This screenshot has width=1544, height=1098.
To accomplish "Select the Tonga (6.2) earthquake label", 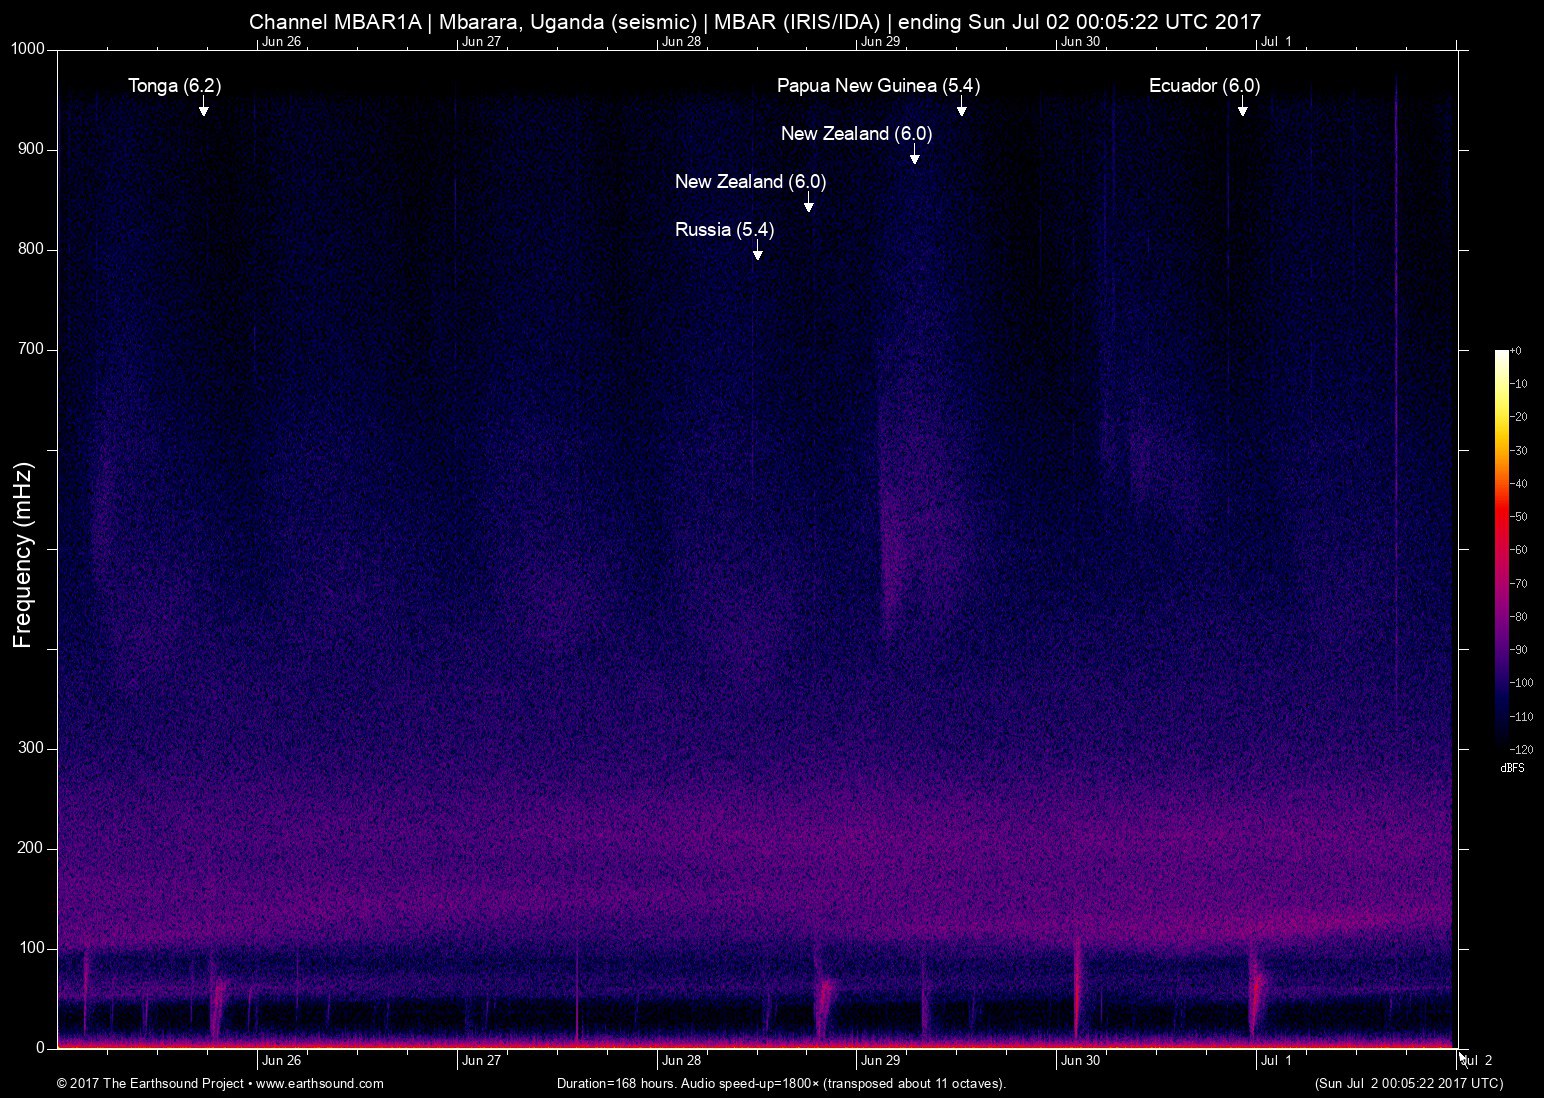I will pyautogui.click(x=174, y=86).
